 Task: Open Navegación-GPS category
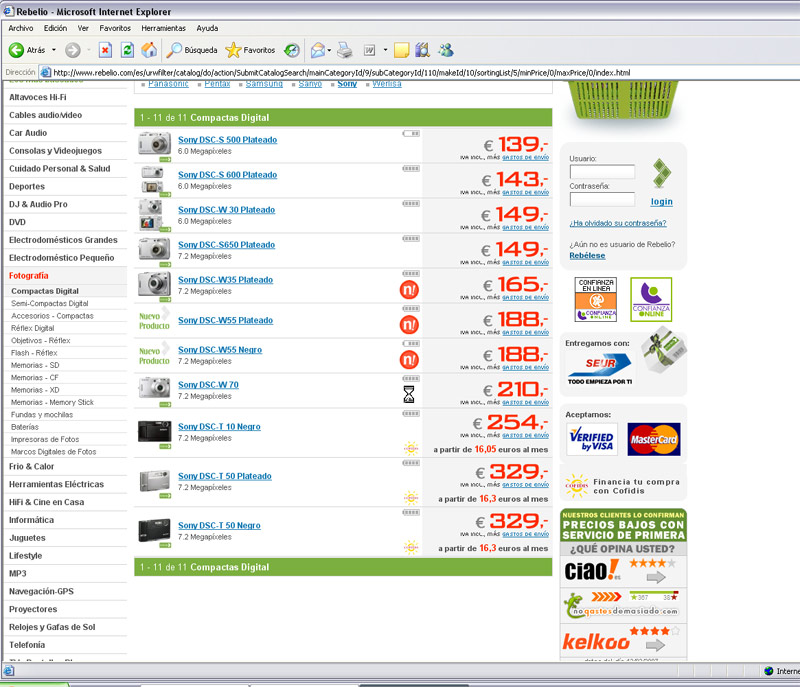41,591
